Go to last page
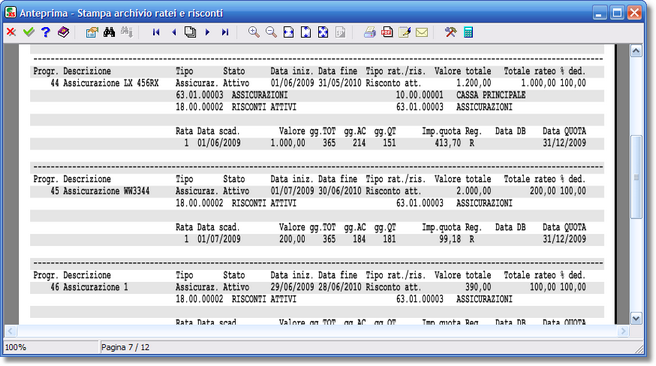Viewport: 656px width, 366px height. click(225, 32)
